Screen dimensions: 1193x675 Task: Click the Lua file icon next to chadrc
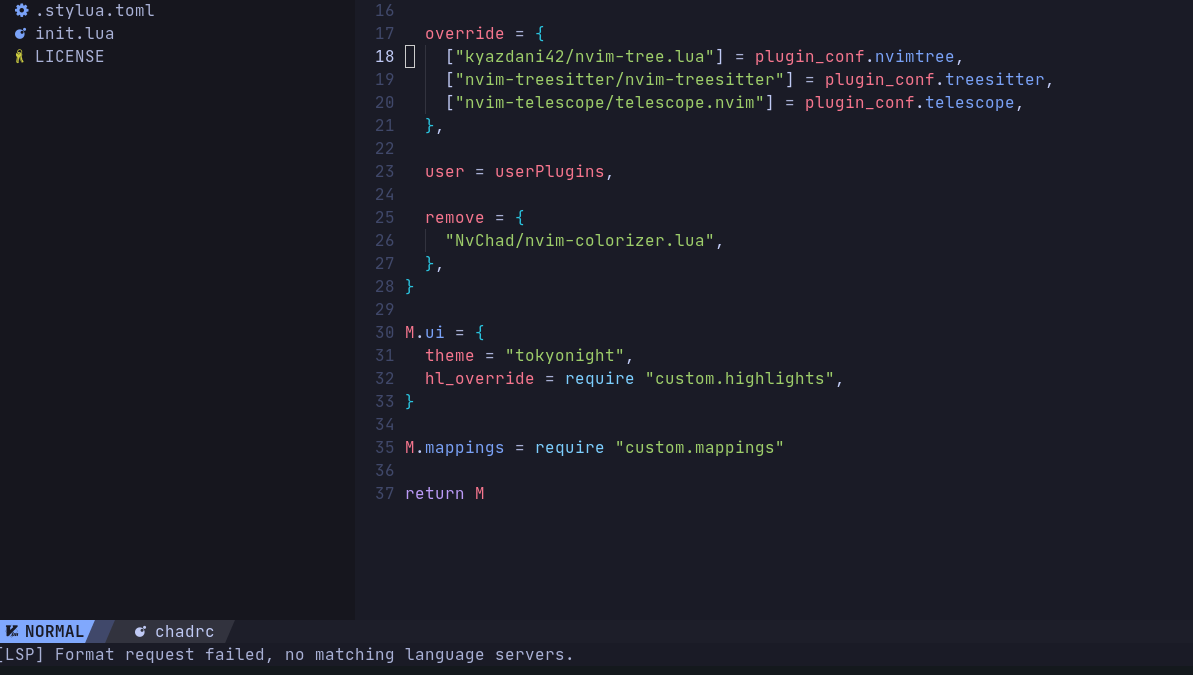pos(141,632)
